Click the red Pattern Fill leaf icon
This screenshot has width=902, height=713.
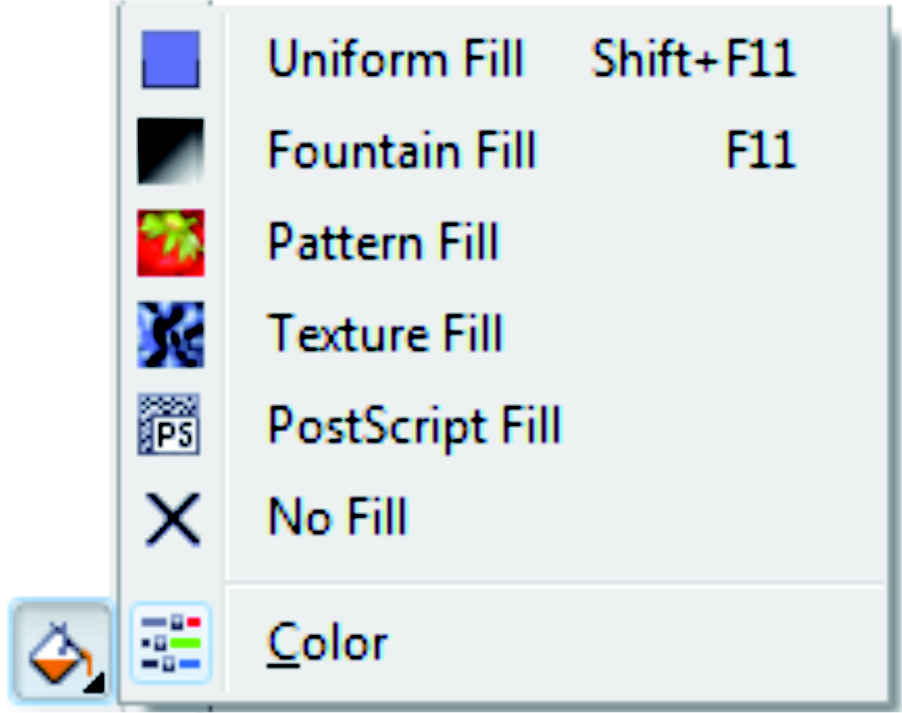pos(171,243)
